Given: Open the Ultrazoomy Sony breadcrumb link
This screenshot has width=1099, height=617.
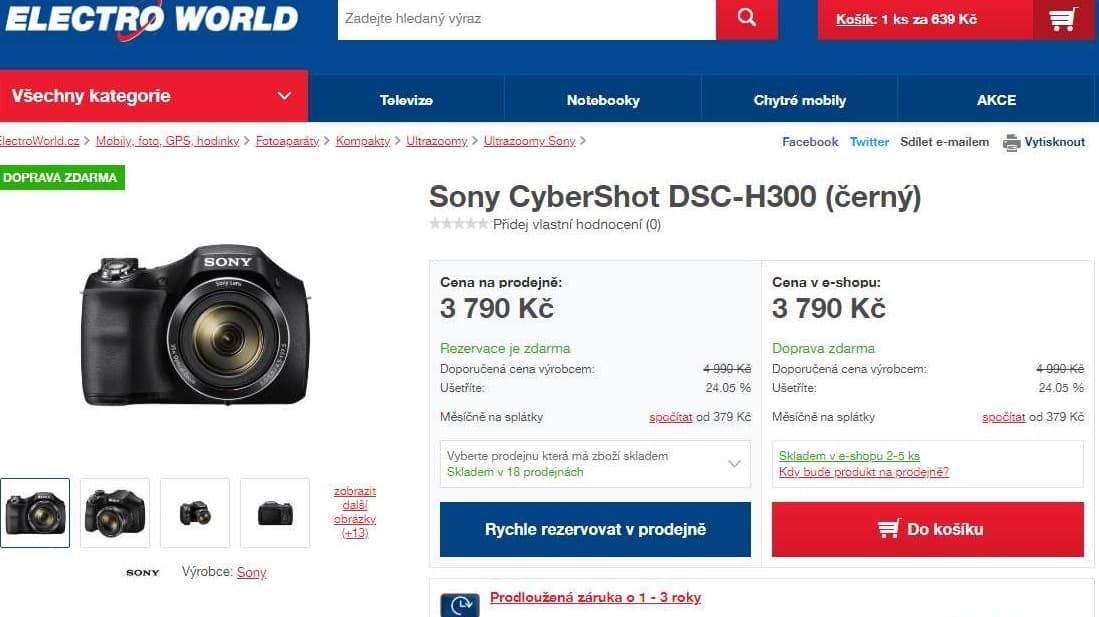Looking at the screenshot, I should click(529, 141).
